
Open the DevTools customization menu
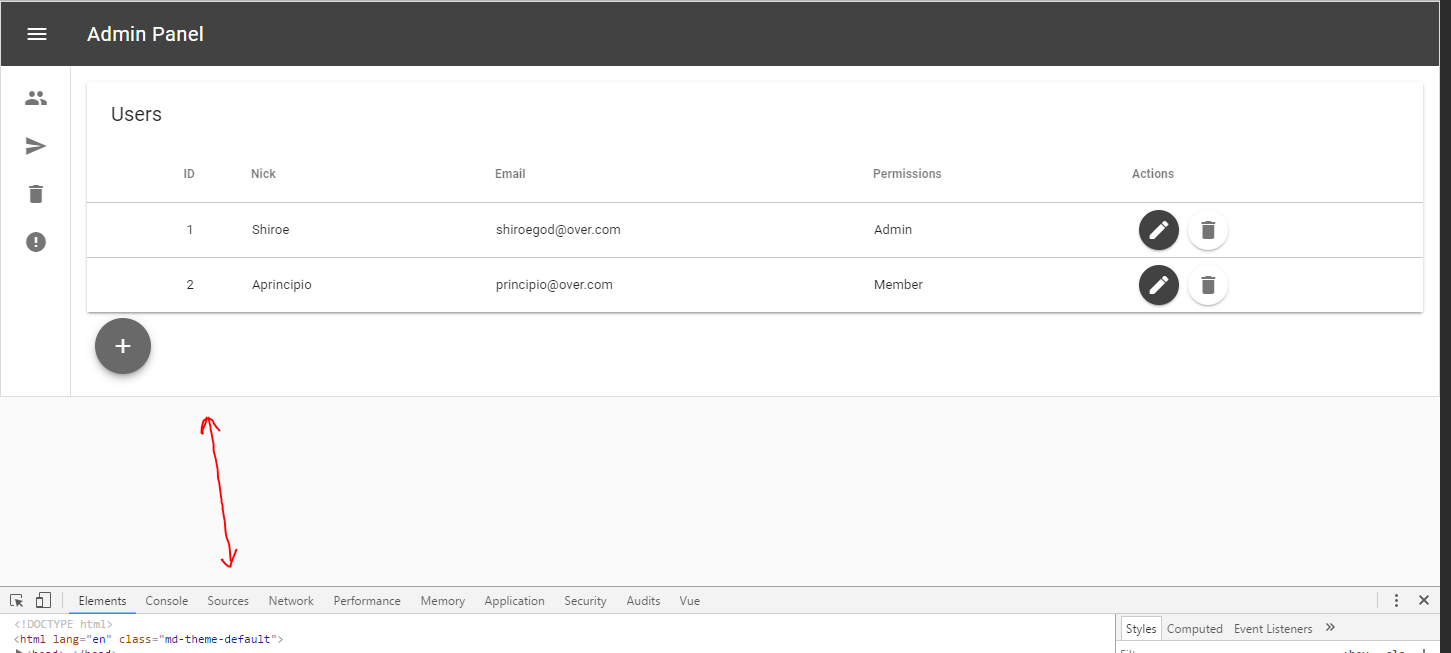click(x=1396, y=600)
